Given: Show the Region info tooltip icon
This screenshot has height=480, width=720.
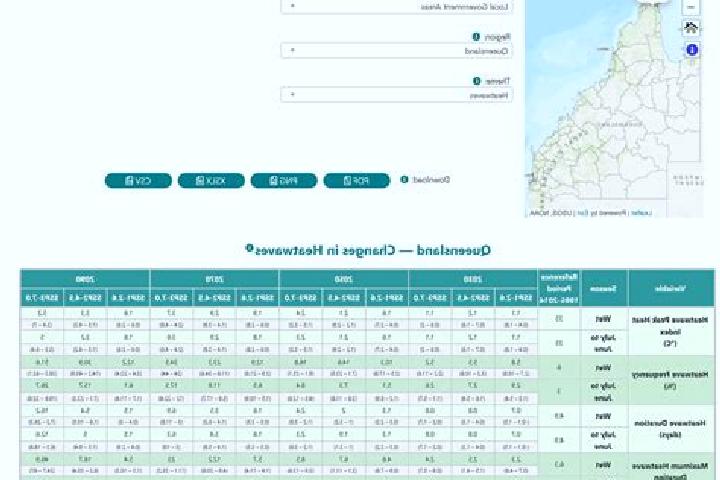Looking at the screenshot, I should [x=476, y=37].
